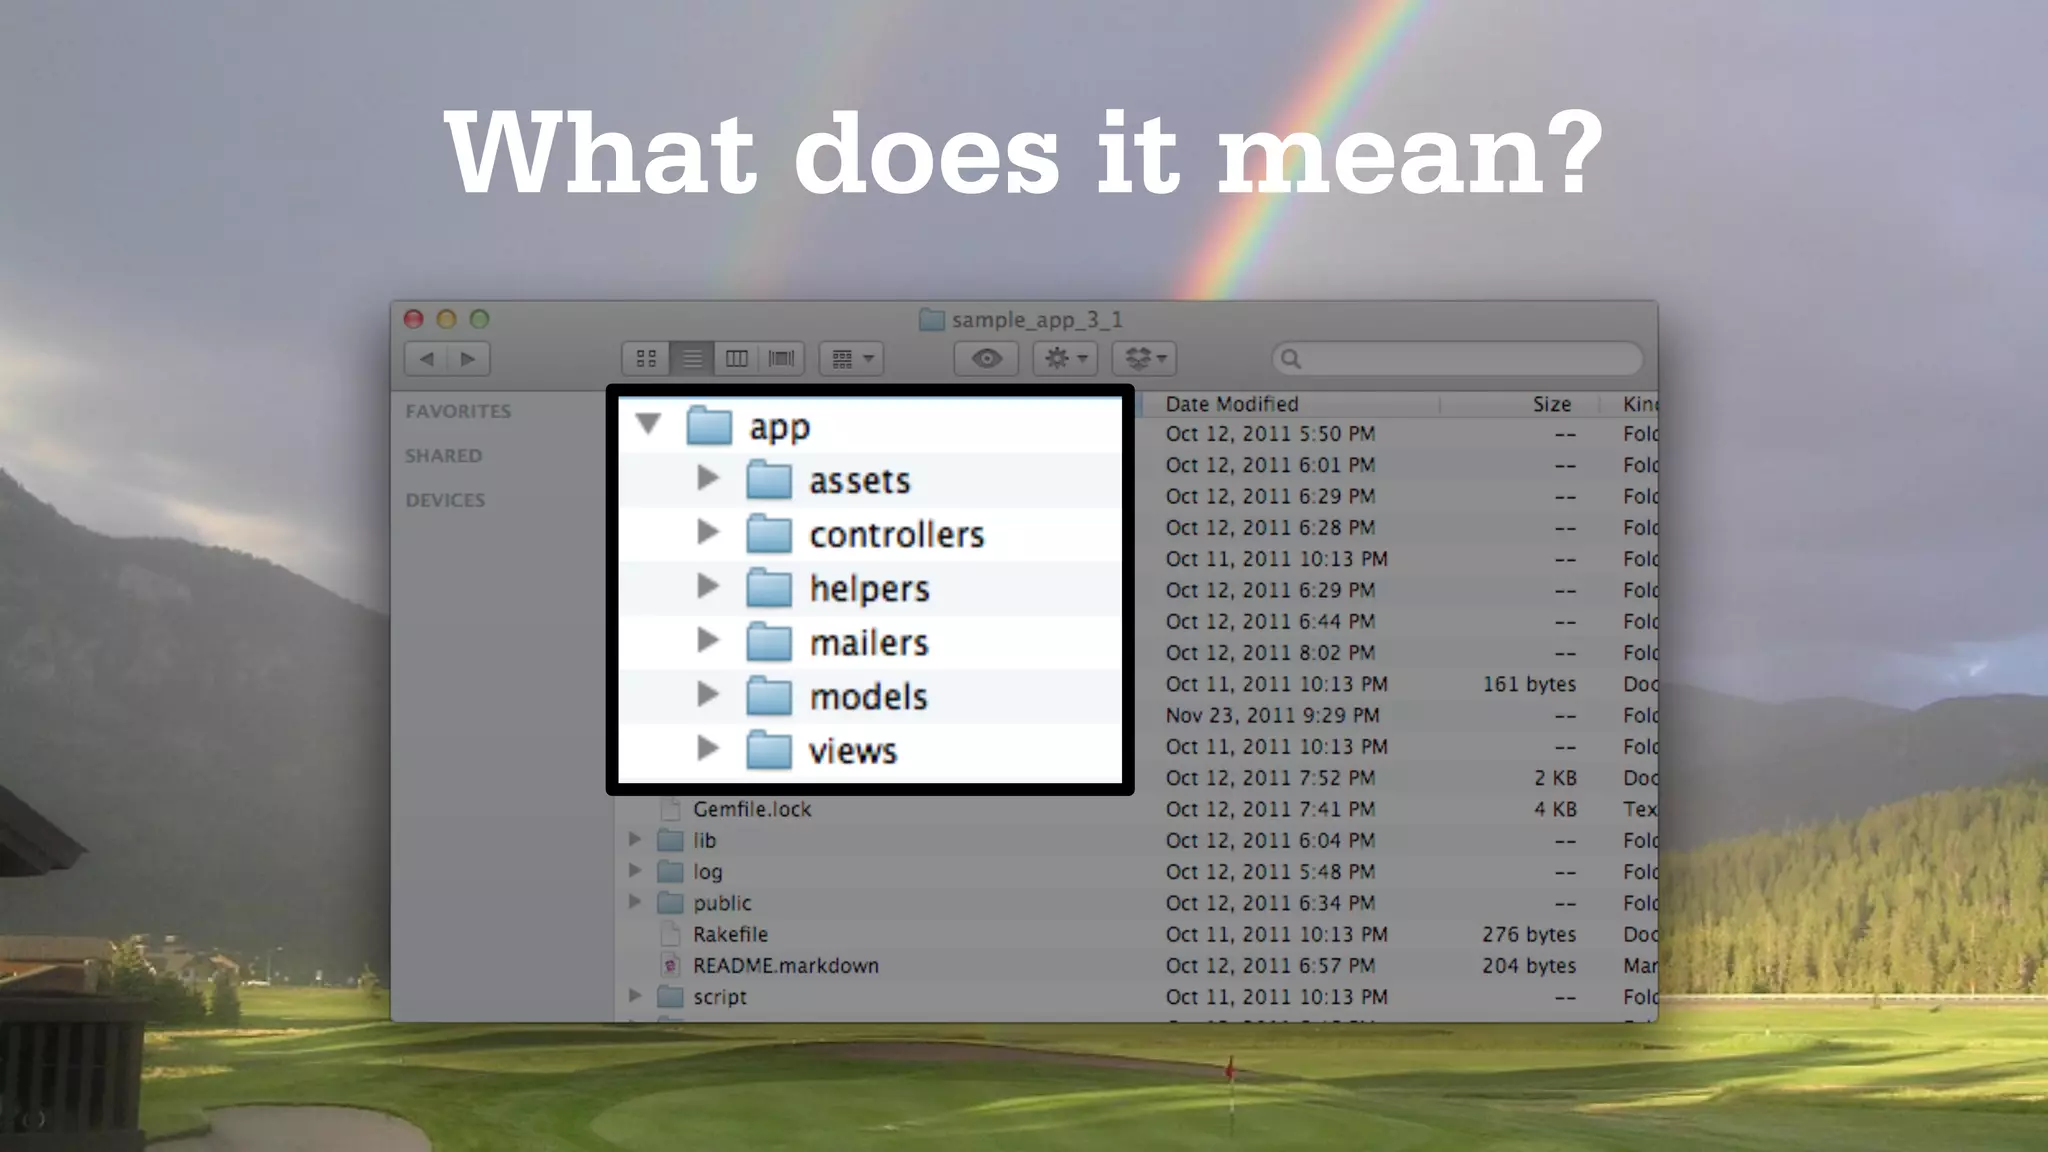Click the sample_app_3_1 window title
Image resolution: width=2048 pixels, height=1152 pixels.
click(x=1037, y=319)
